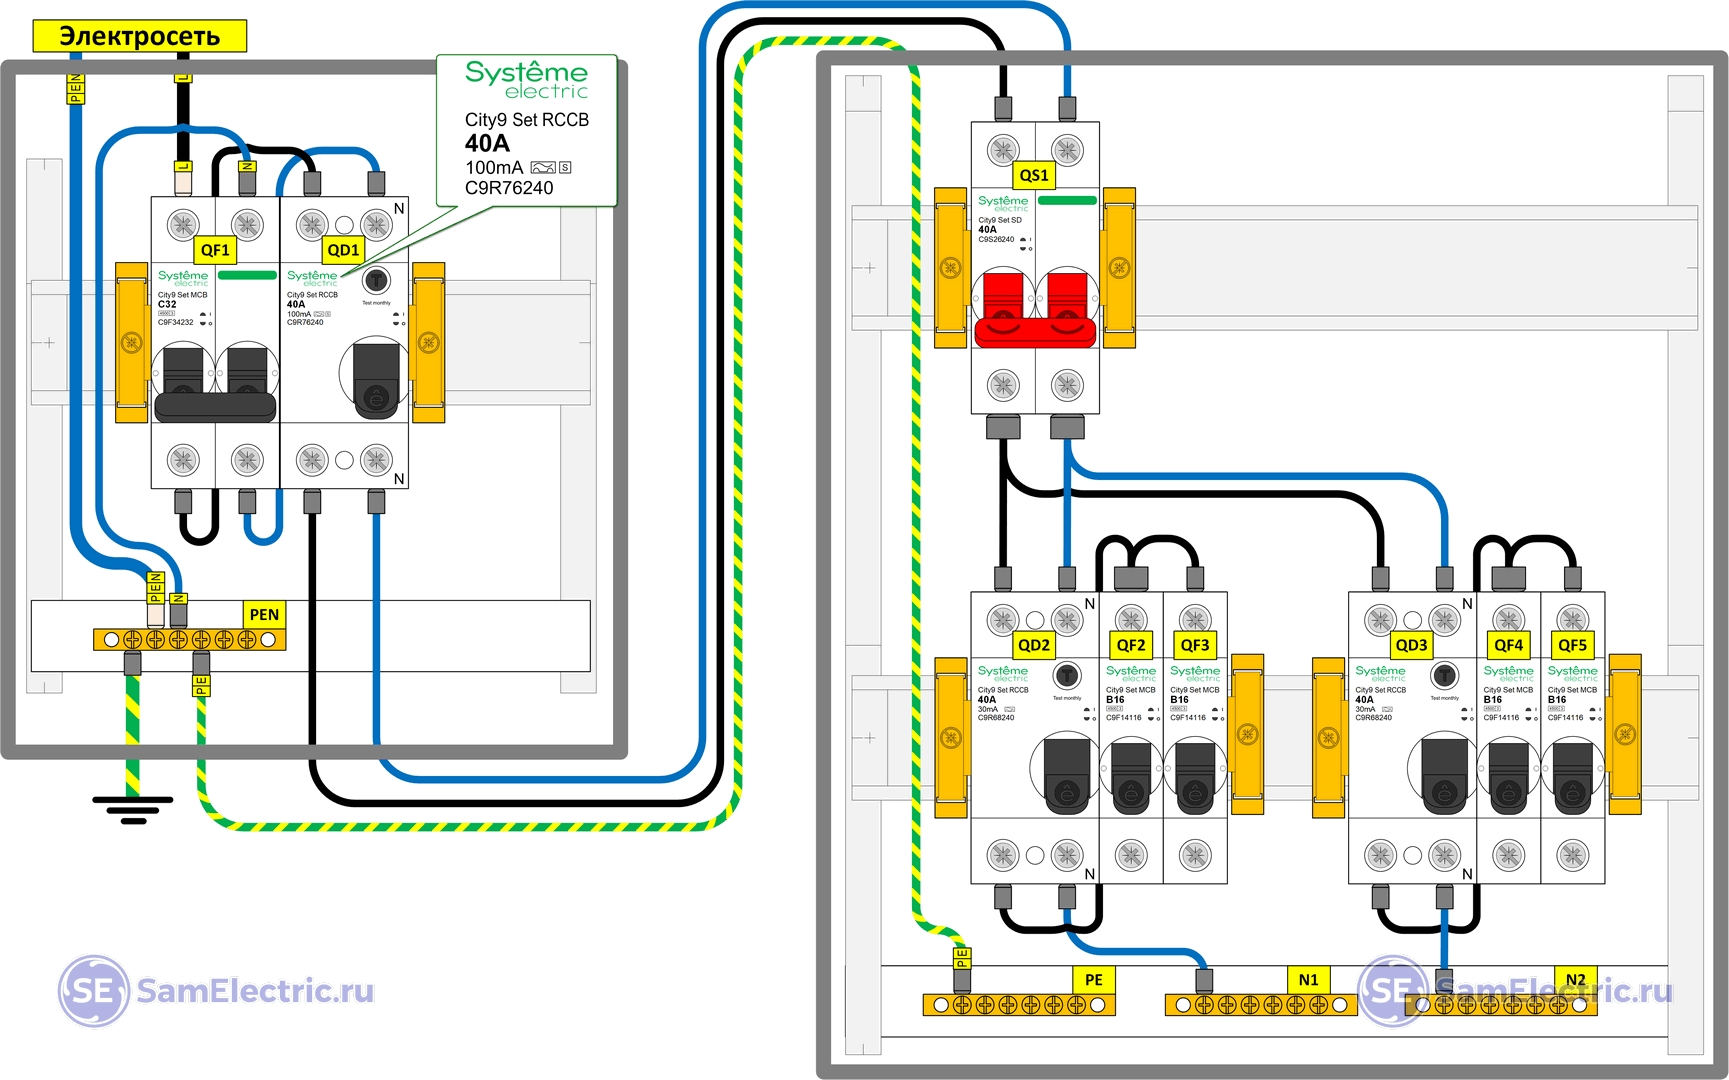1729x1080 pixels.
Task: Click the green indicator strip on QS1
Action: [x=1067, y=201]
